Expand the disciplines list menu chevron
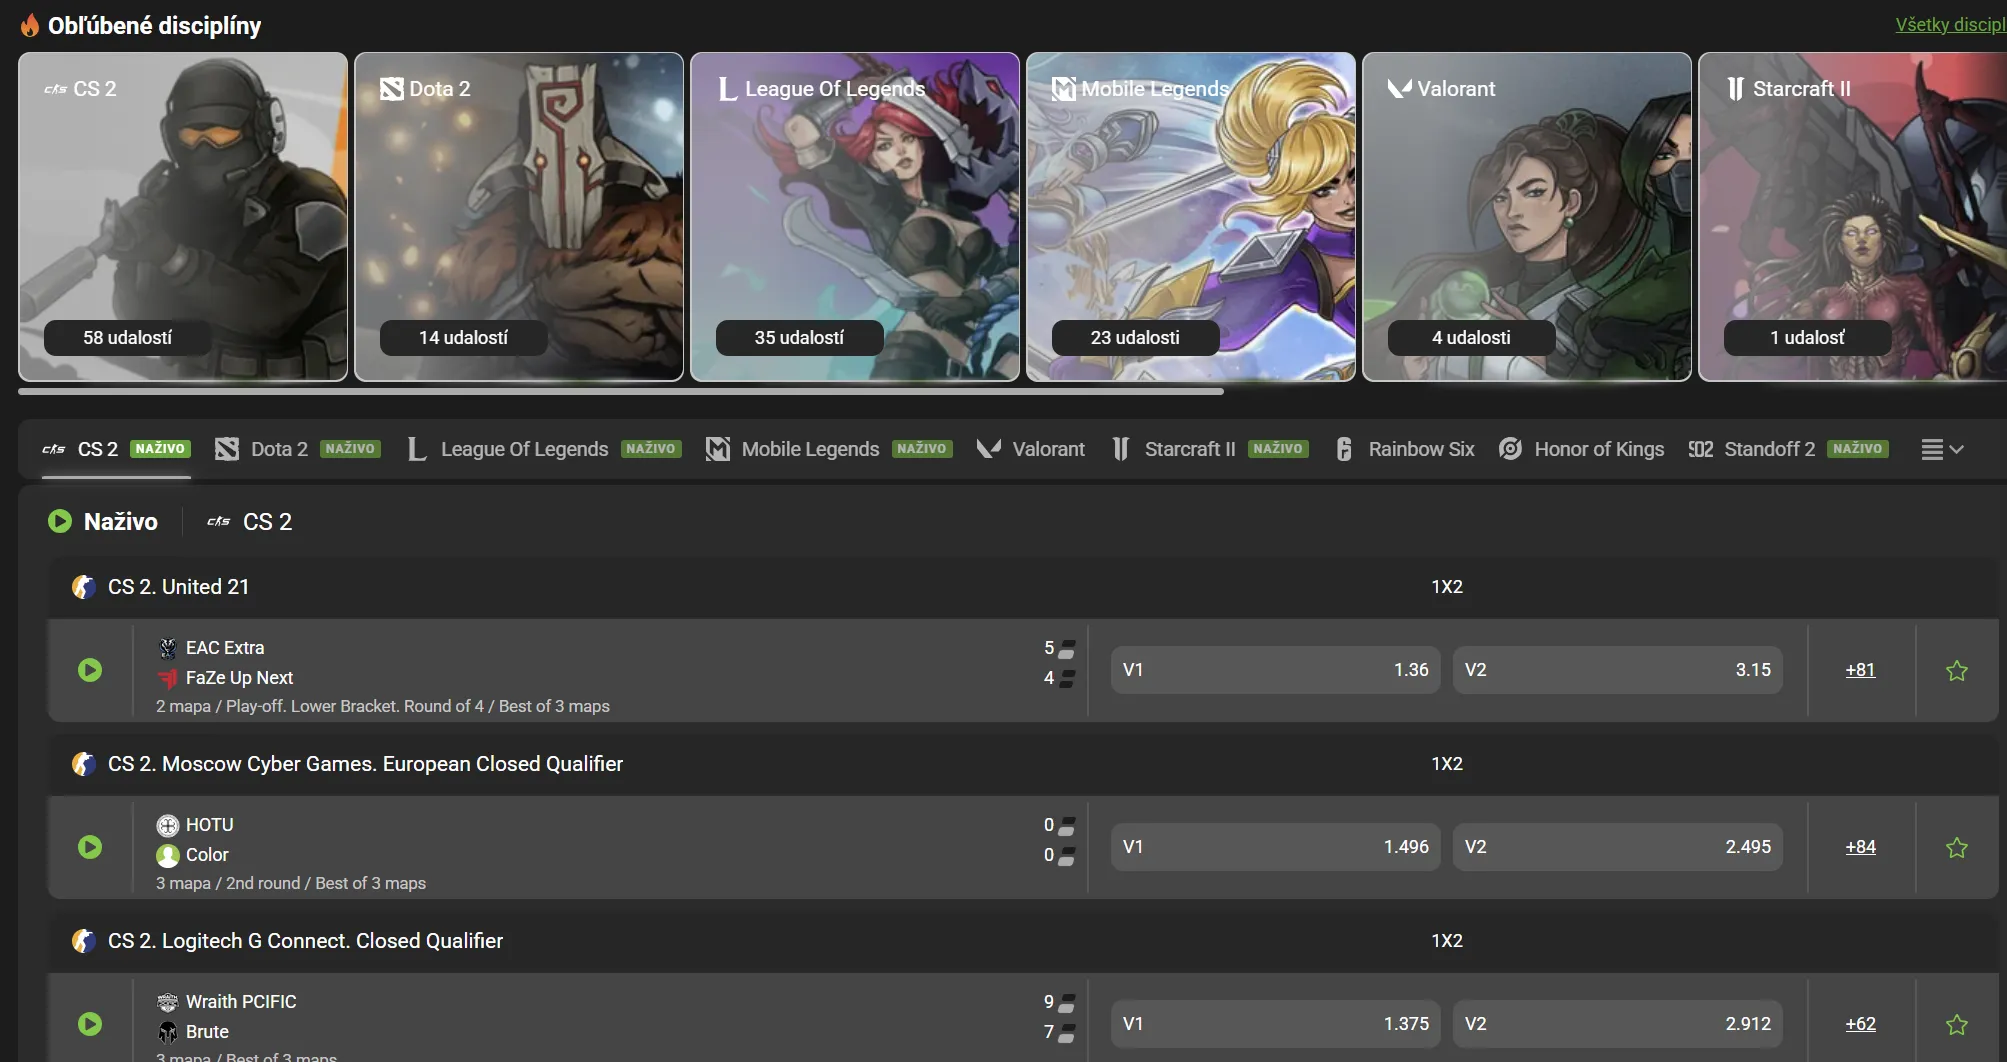This screenshot has width=2007, height=1062. click(x=1943, y=450)
